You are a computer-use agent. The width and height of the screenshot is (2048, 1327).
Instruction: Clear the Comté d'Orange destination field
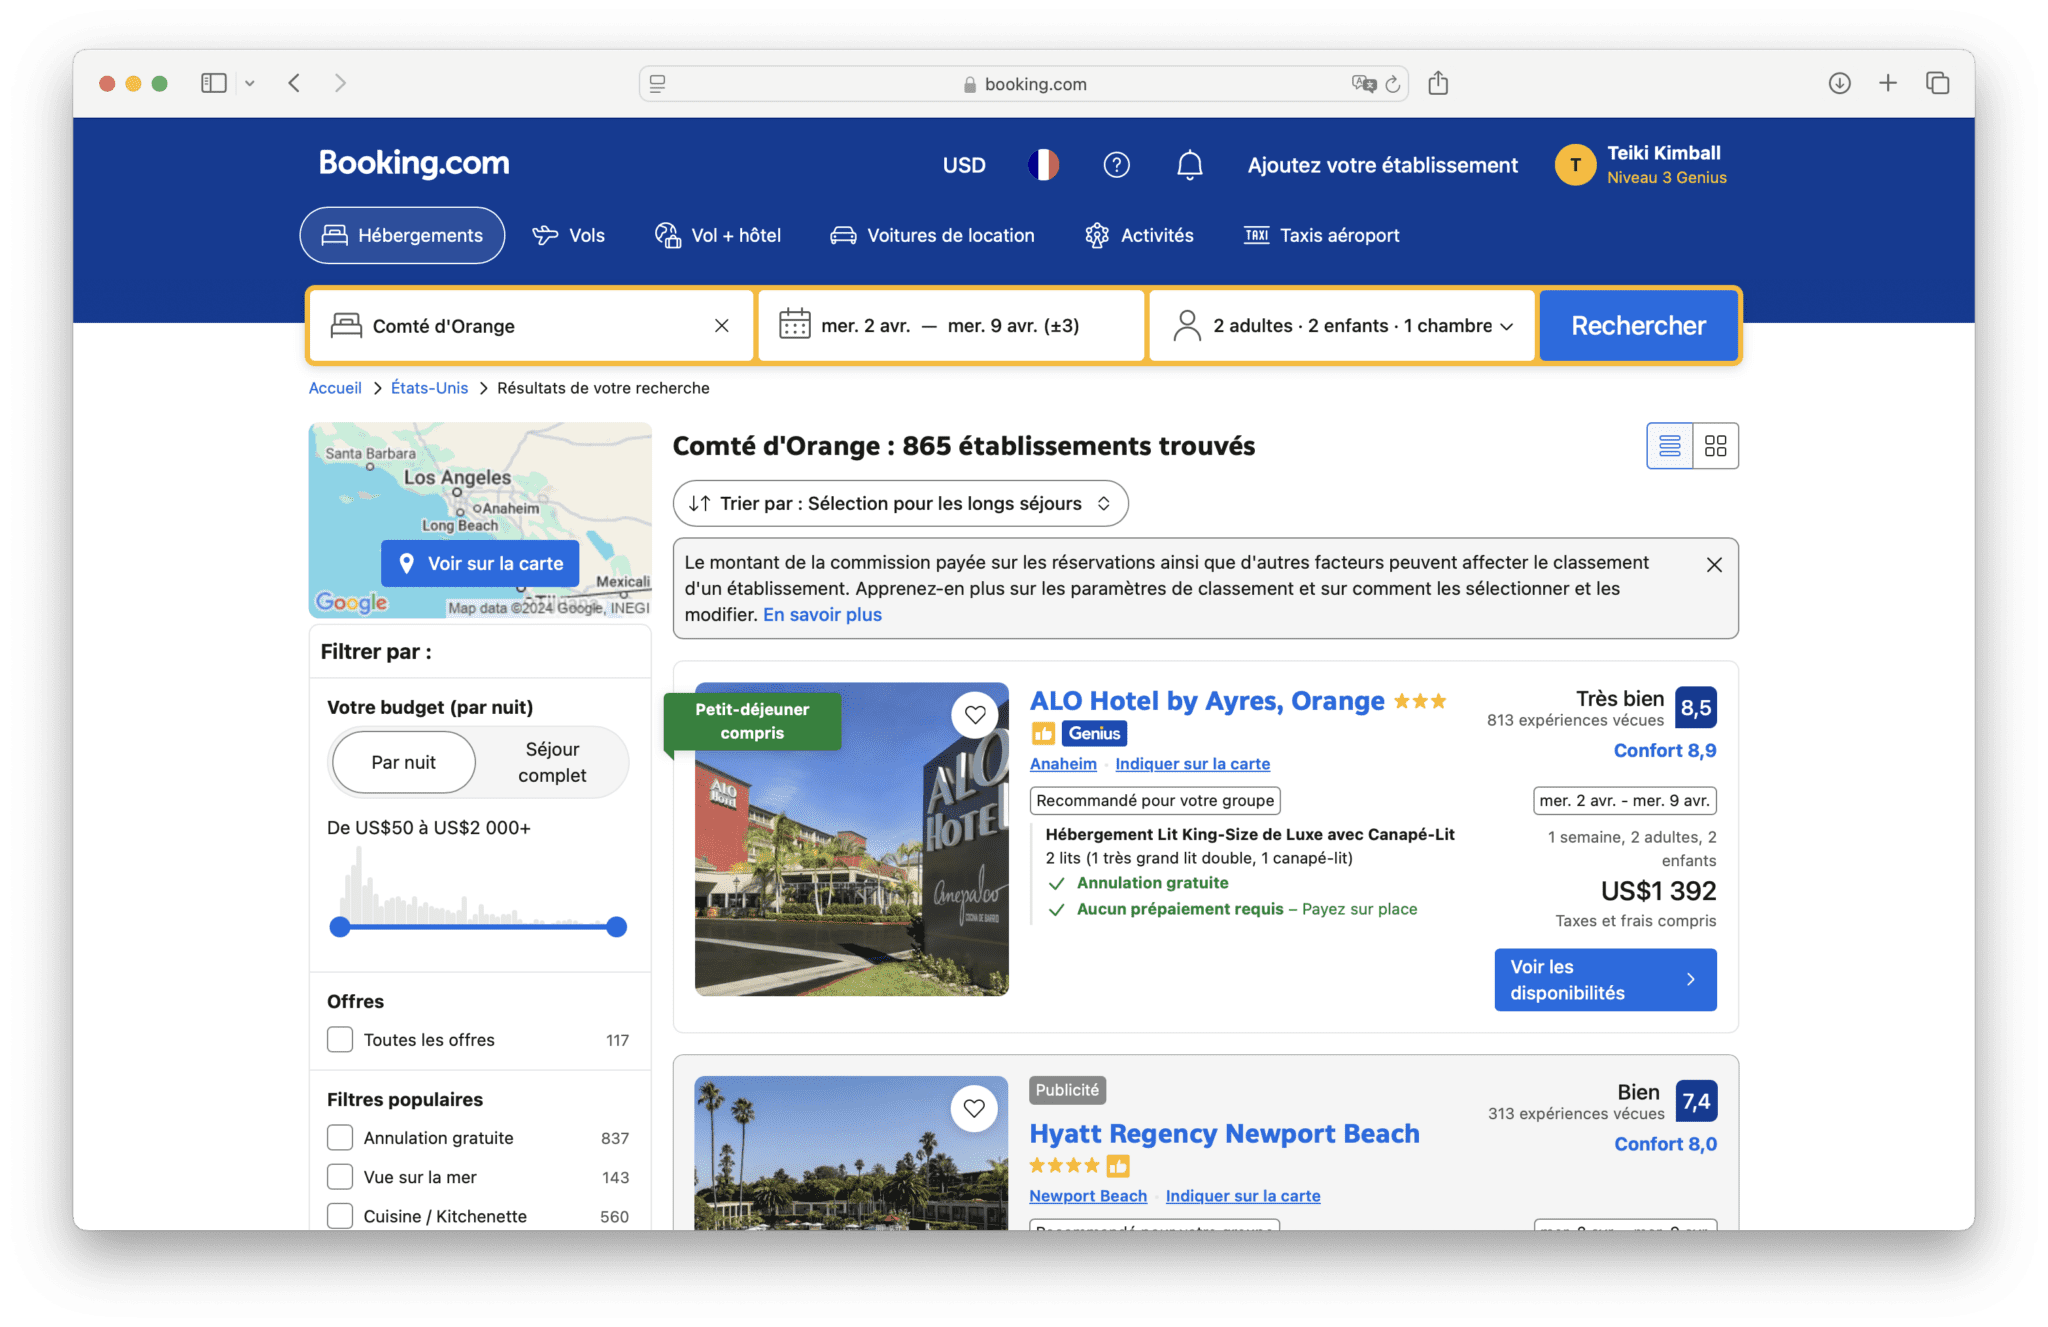click(722, 326)
